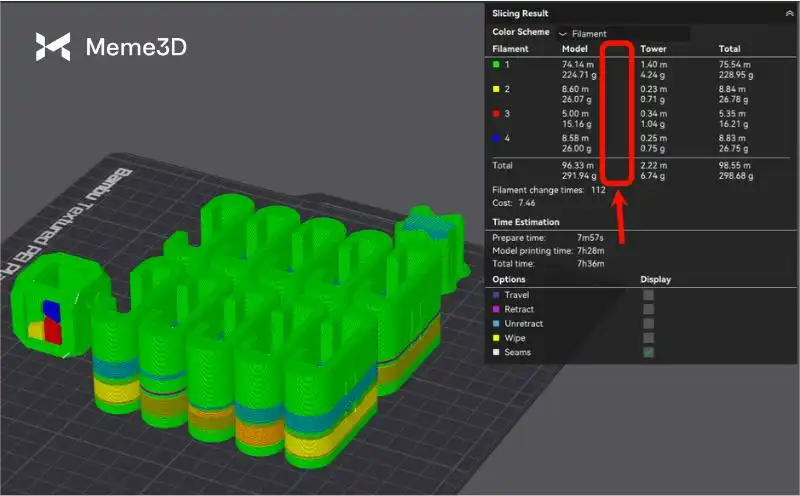The image size is (800, 496).
Task: Enable the Unretract display checkbox
Action: pos(648,323)
